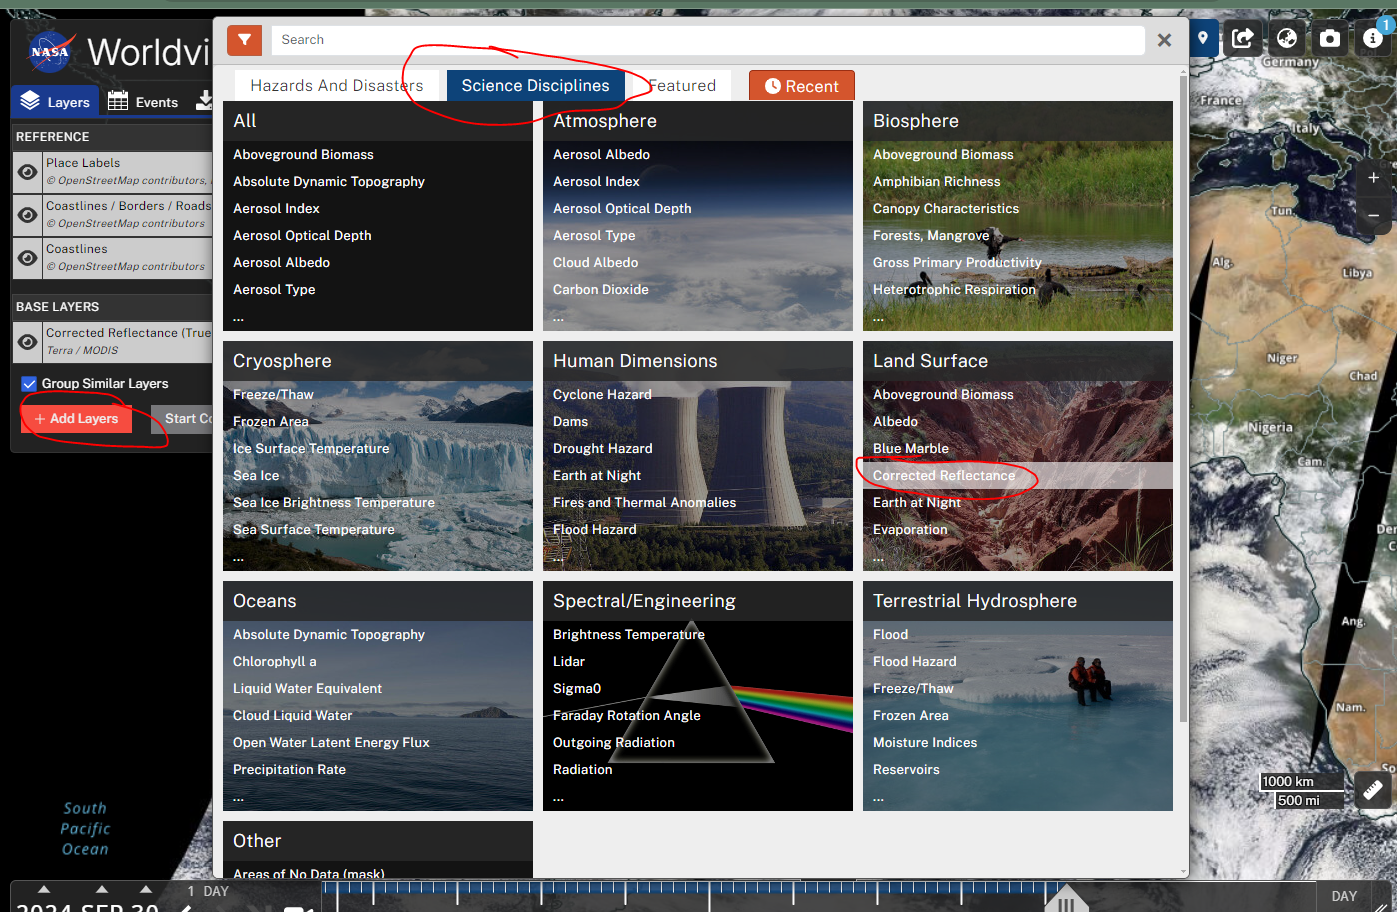1397x912 pixels.
Task: Take a snapshot with the camera icon
Action: coord(1330,39)
